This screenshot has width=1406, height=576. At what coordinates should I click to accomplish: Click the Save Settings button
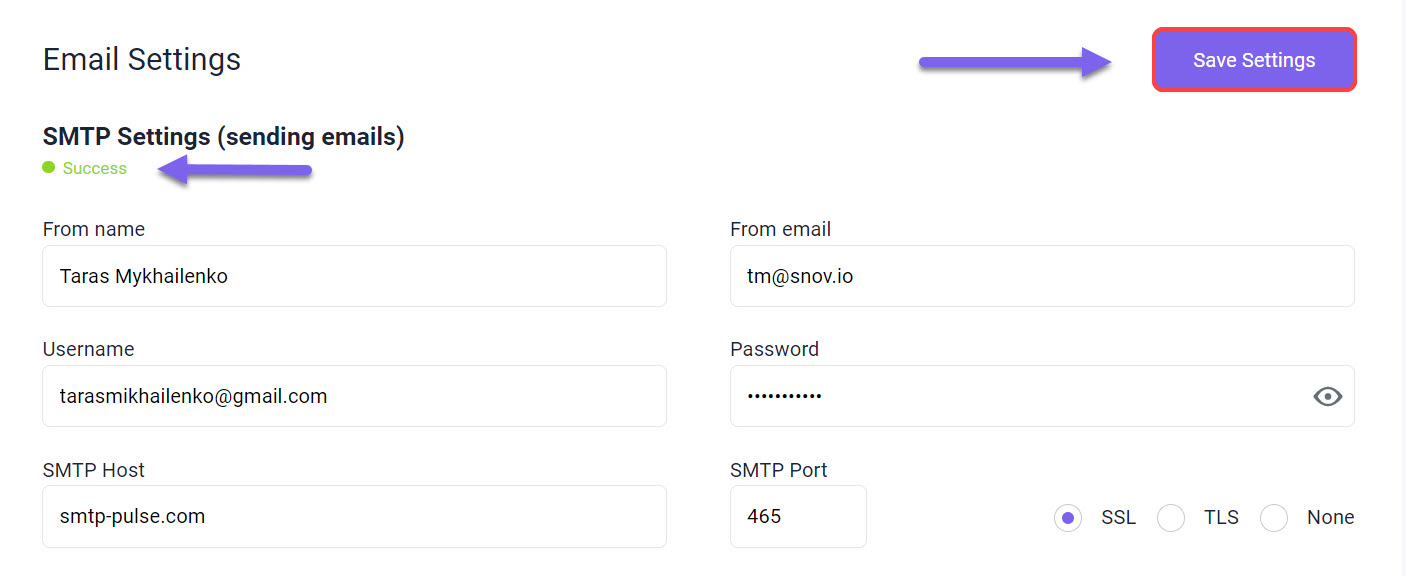click(1254, 60)
